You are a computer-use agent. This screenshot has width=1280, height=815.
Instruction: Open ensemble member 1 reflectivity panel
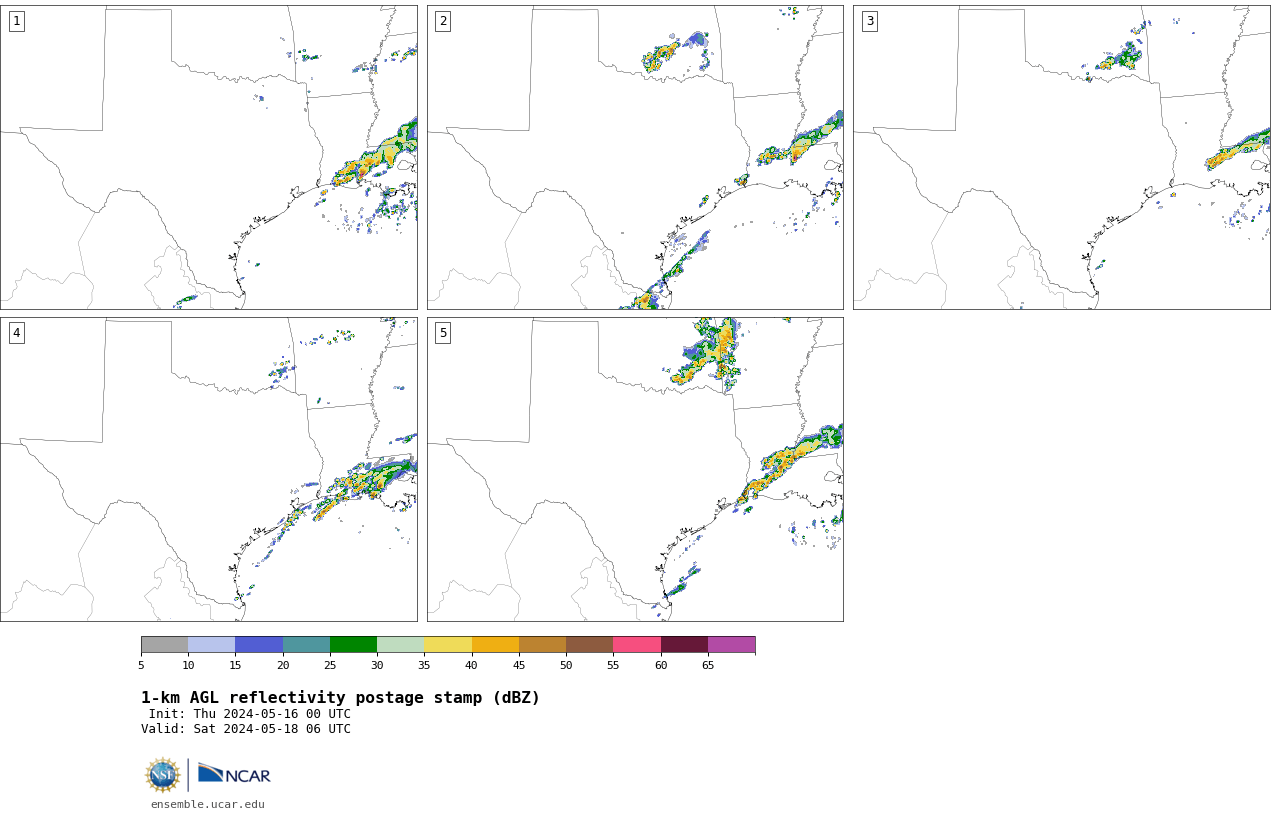click(x=209, y=157)
